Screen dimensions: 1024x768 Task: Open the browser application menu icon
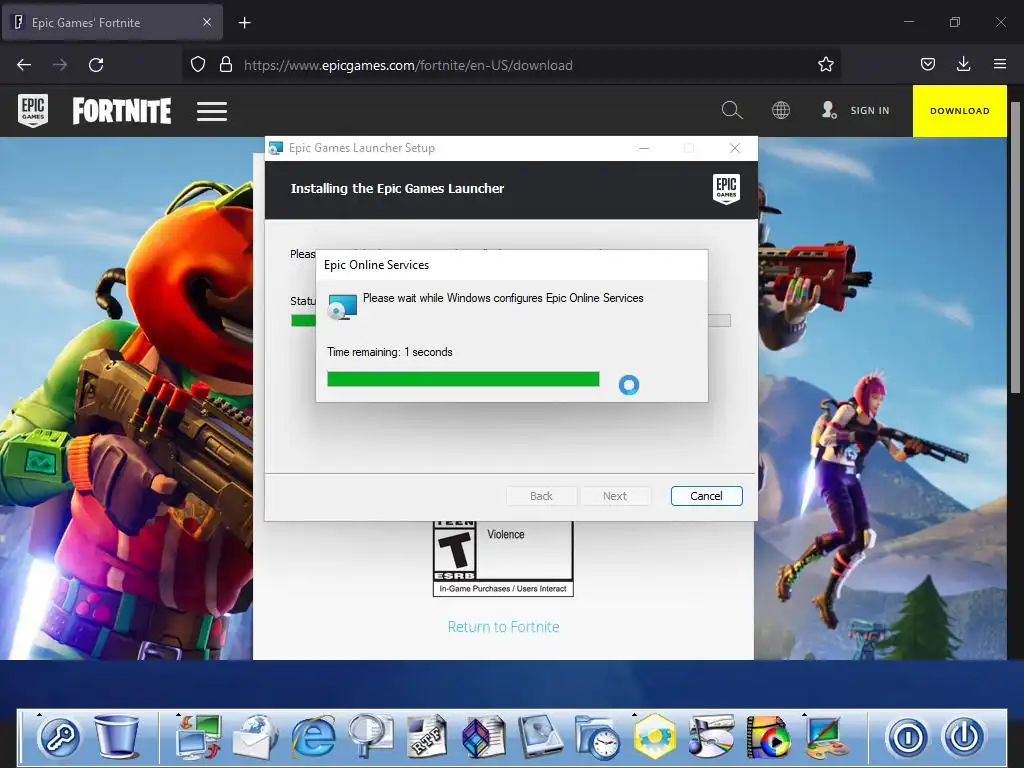coord(999,65)
